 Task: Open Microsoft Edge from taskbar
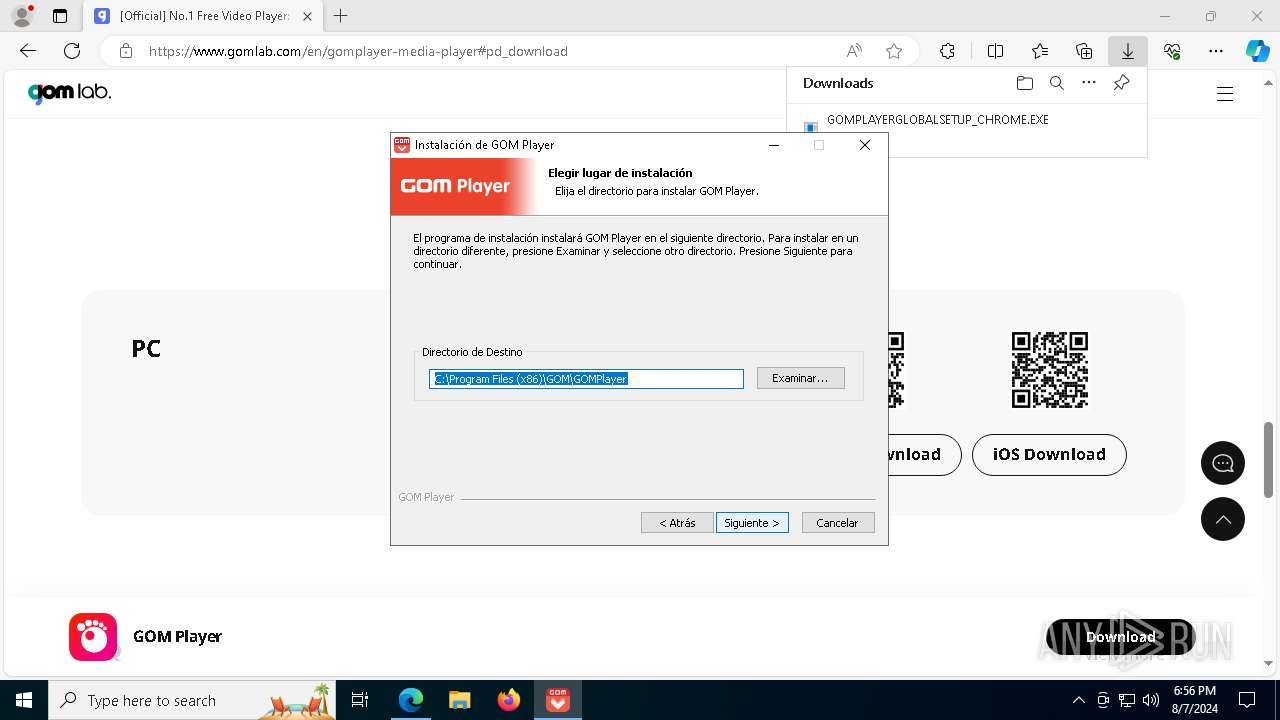pyautogui.click(x=411, y=700)
